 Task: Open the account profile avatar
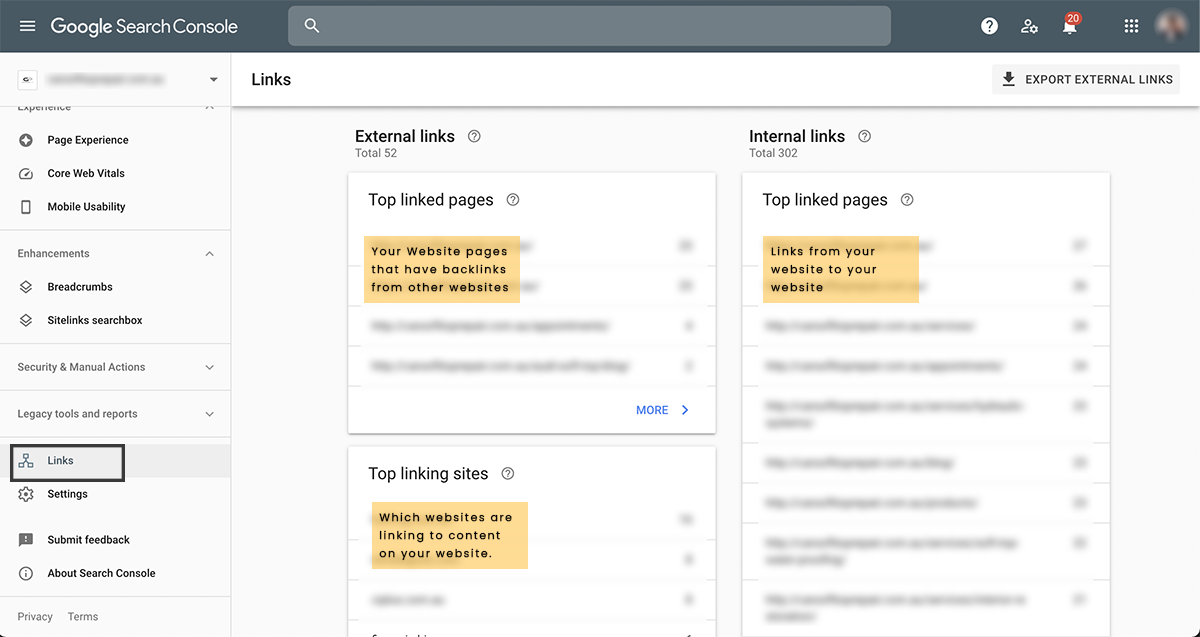pos(1171,26)
